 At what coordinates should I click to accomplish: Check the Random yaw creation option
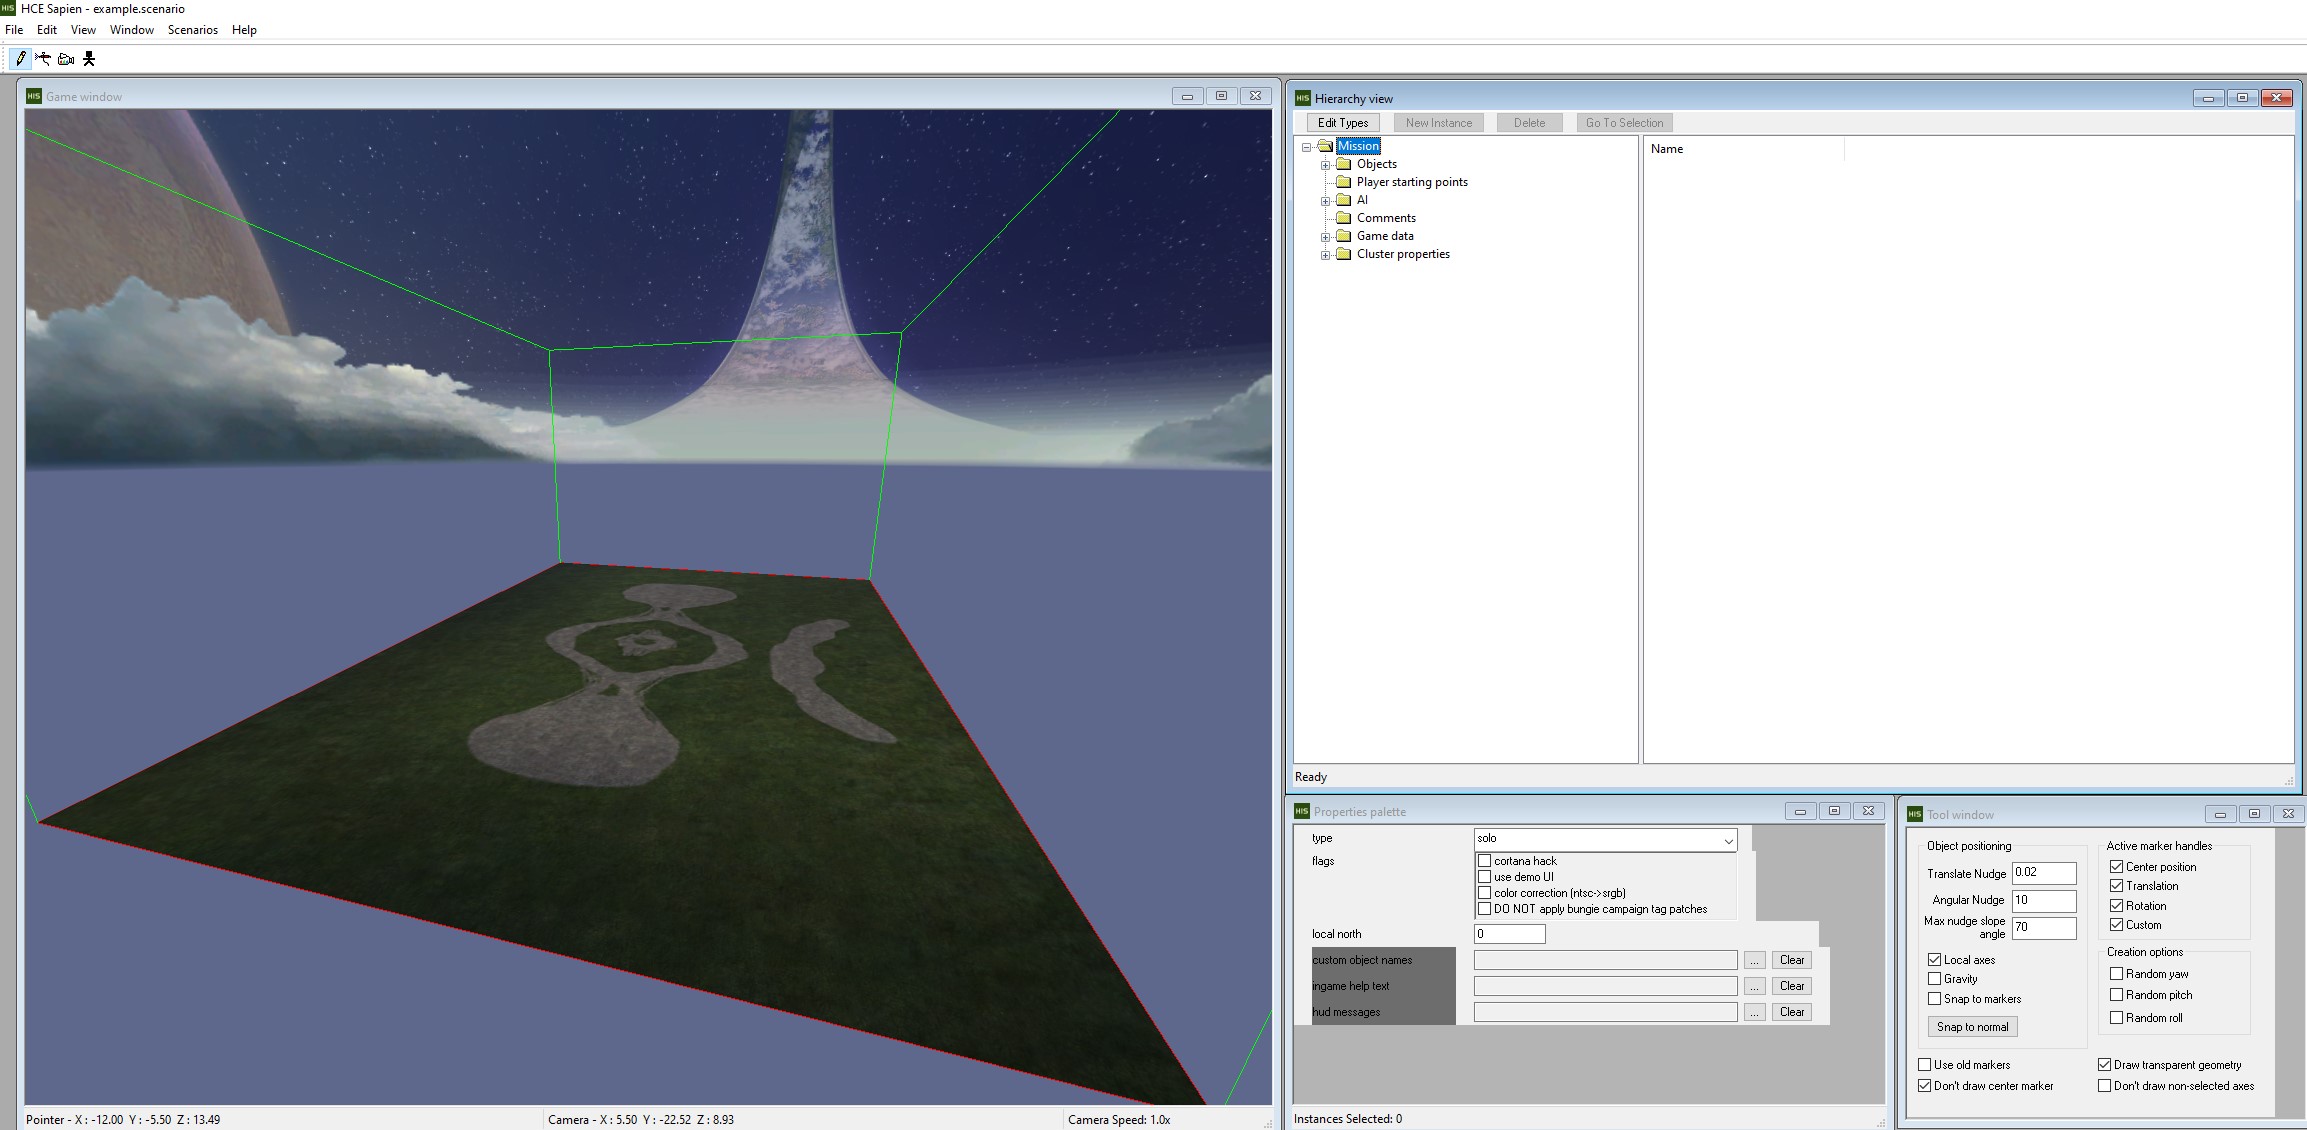[2116, 974]
